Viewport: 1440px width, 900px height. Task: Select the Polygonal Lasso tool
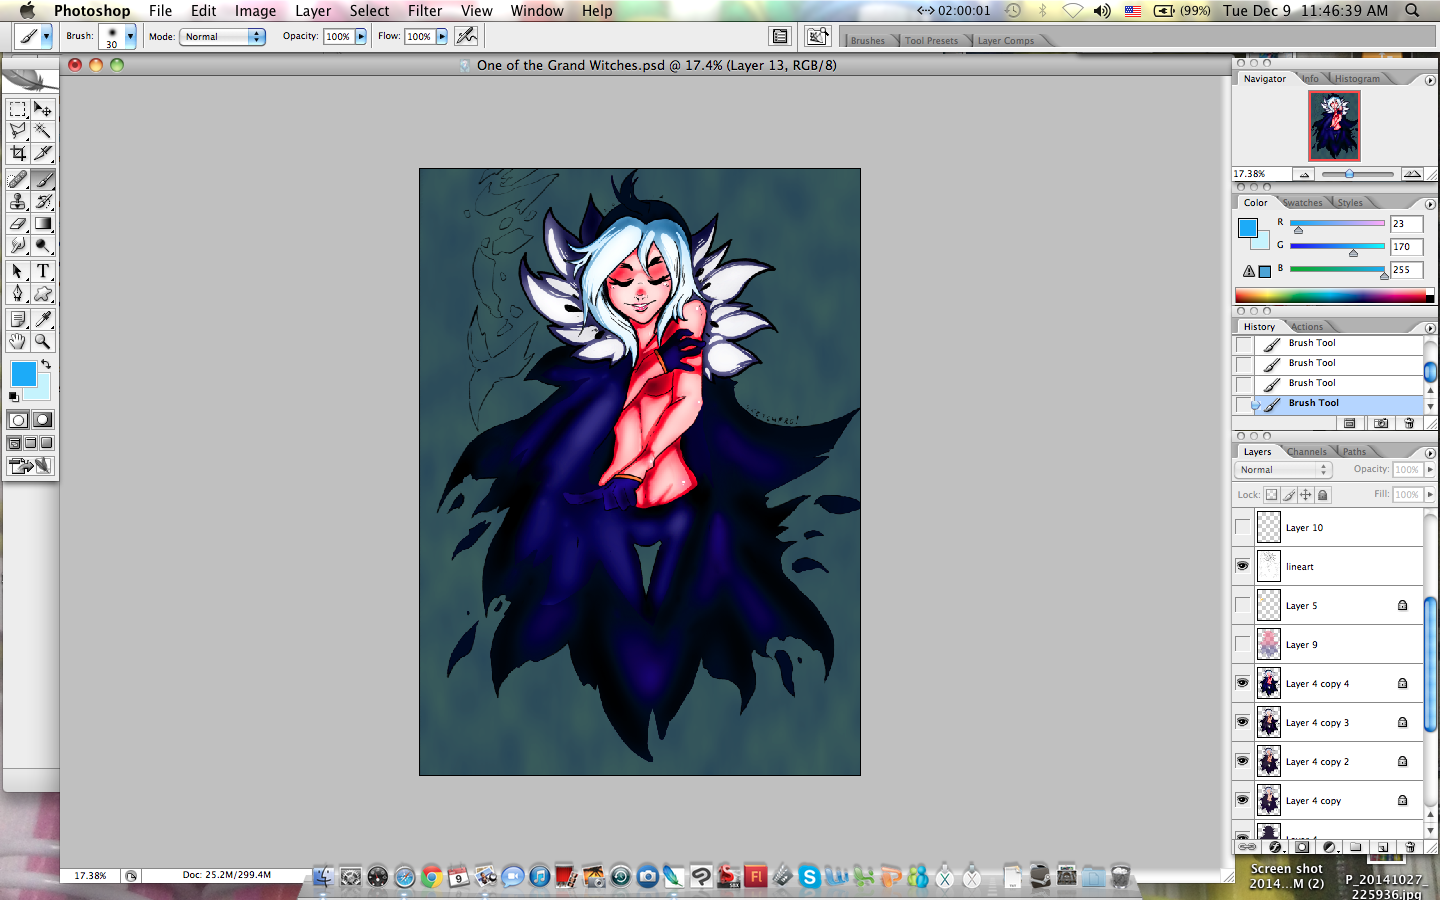click(18, 131)
